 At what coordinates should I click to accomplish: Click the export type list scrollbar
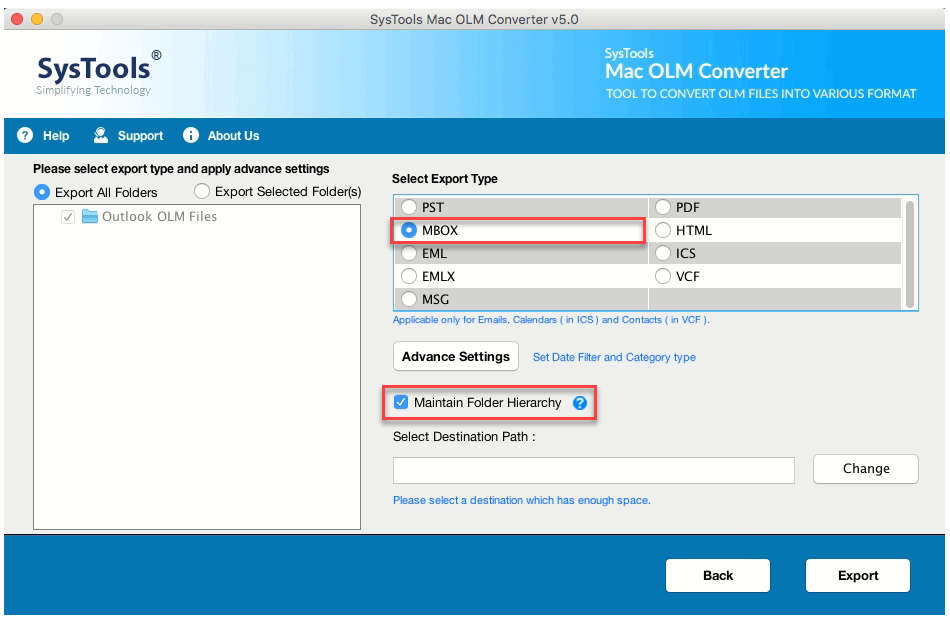click(x=909, y=253)
